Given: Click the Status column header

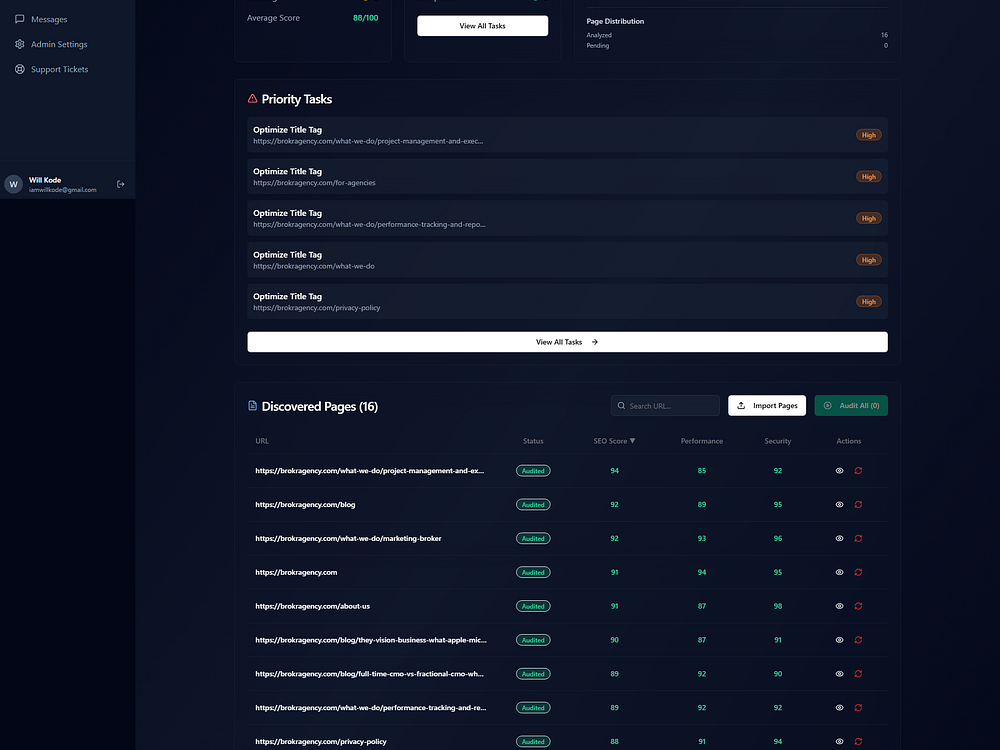Looking at the screenshot, I should click(x=533, y=441).
